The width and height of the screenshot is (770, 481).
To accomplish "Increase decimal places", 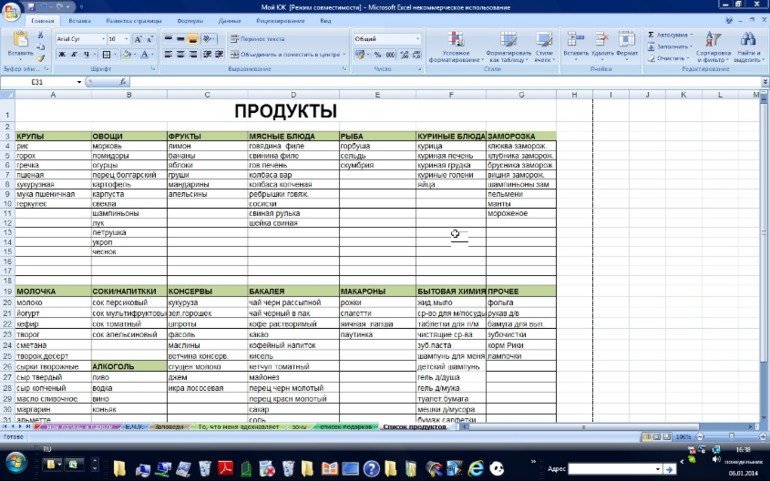I will pyautogui.click(x=404, y=55).
